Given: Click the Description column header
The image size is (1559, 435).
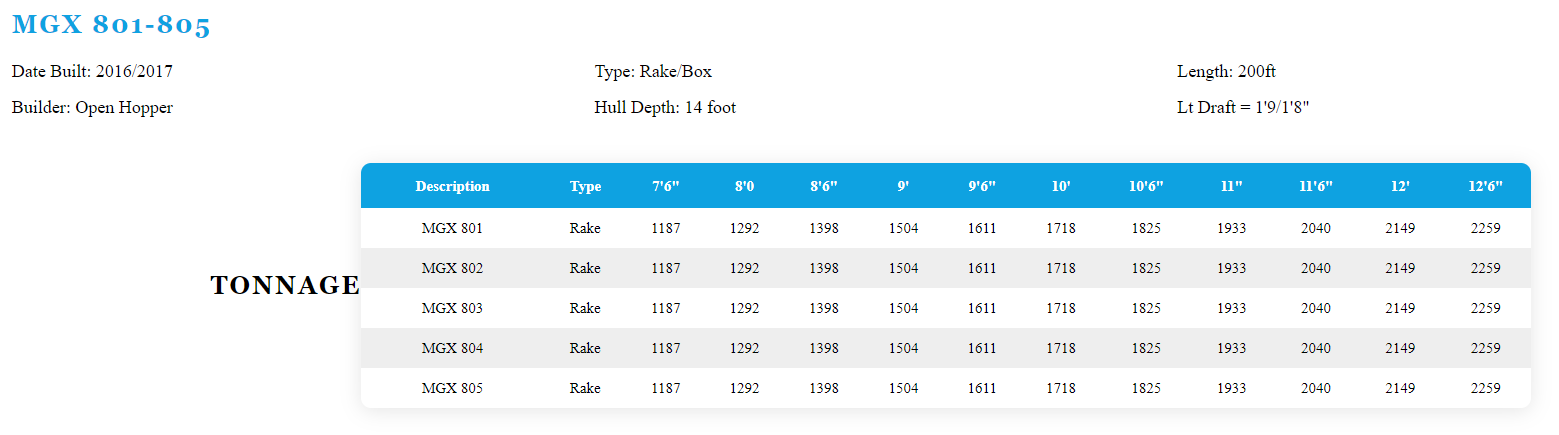Looking at the screenshot, I should coord(452,187).
